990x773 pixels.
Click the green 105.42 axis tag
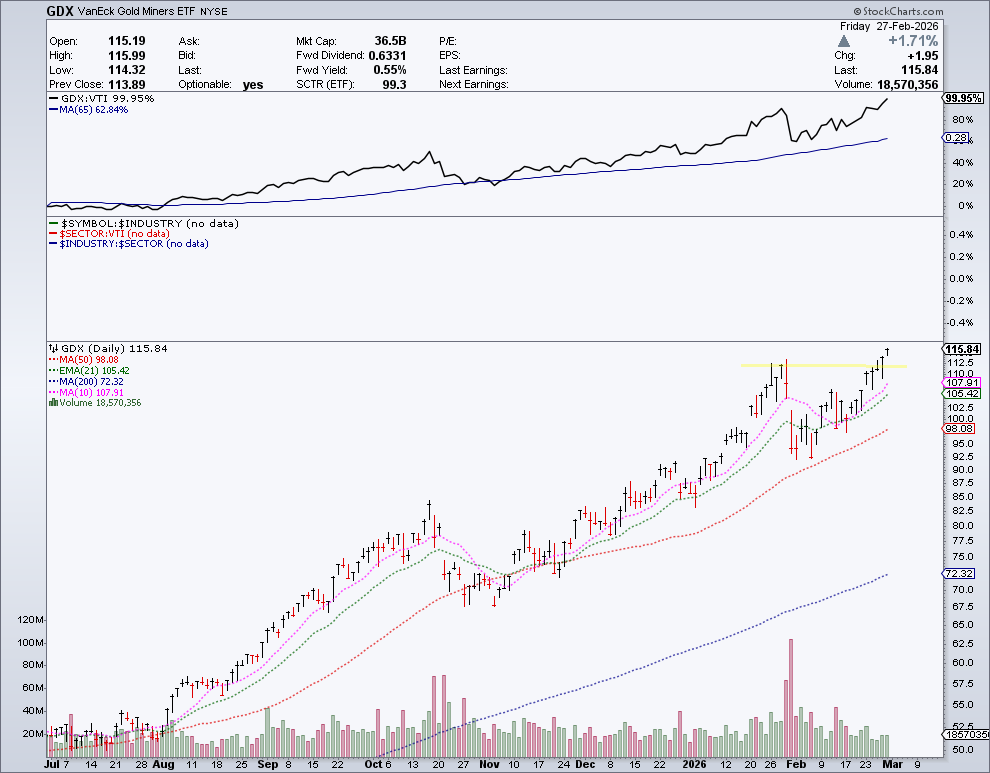[963, 393]
